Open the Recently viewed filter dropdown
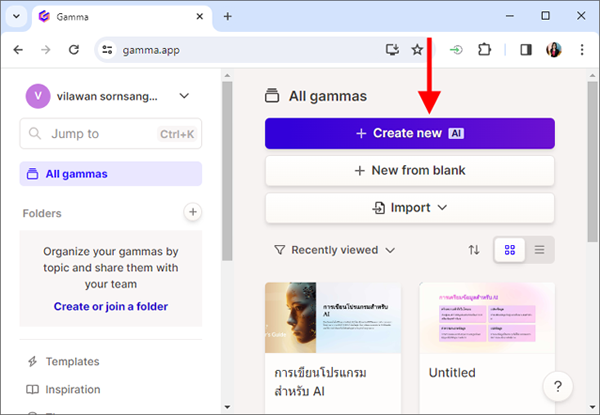This screenshot has width=600, height=415. pyautogui.click(x=334, y=250)
